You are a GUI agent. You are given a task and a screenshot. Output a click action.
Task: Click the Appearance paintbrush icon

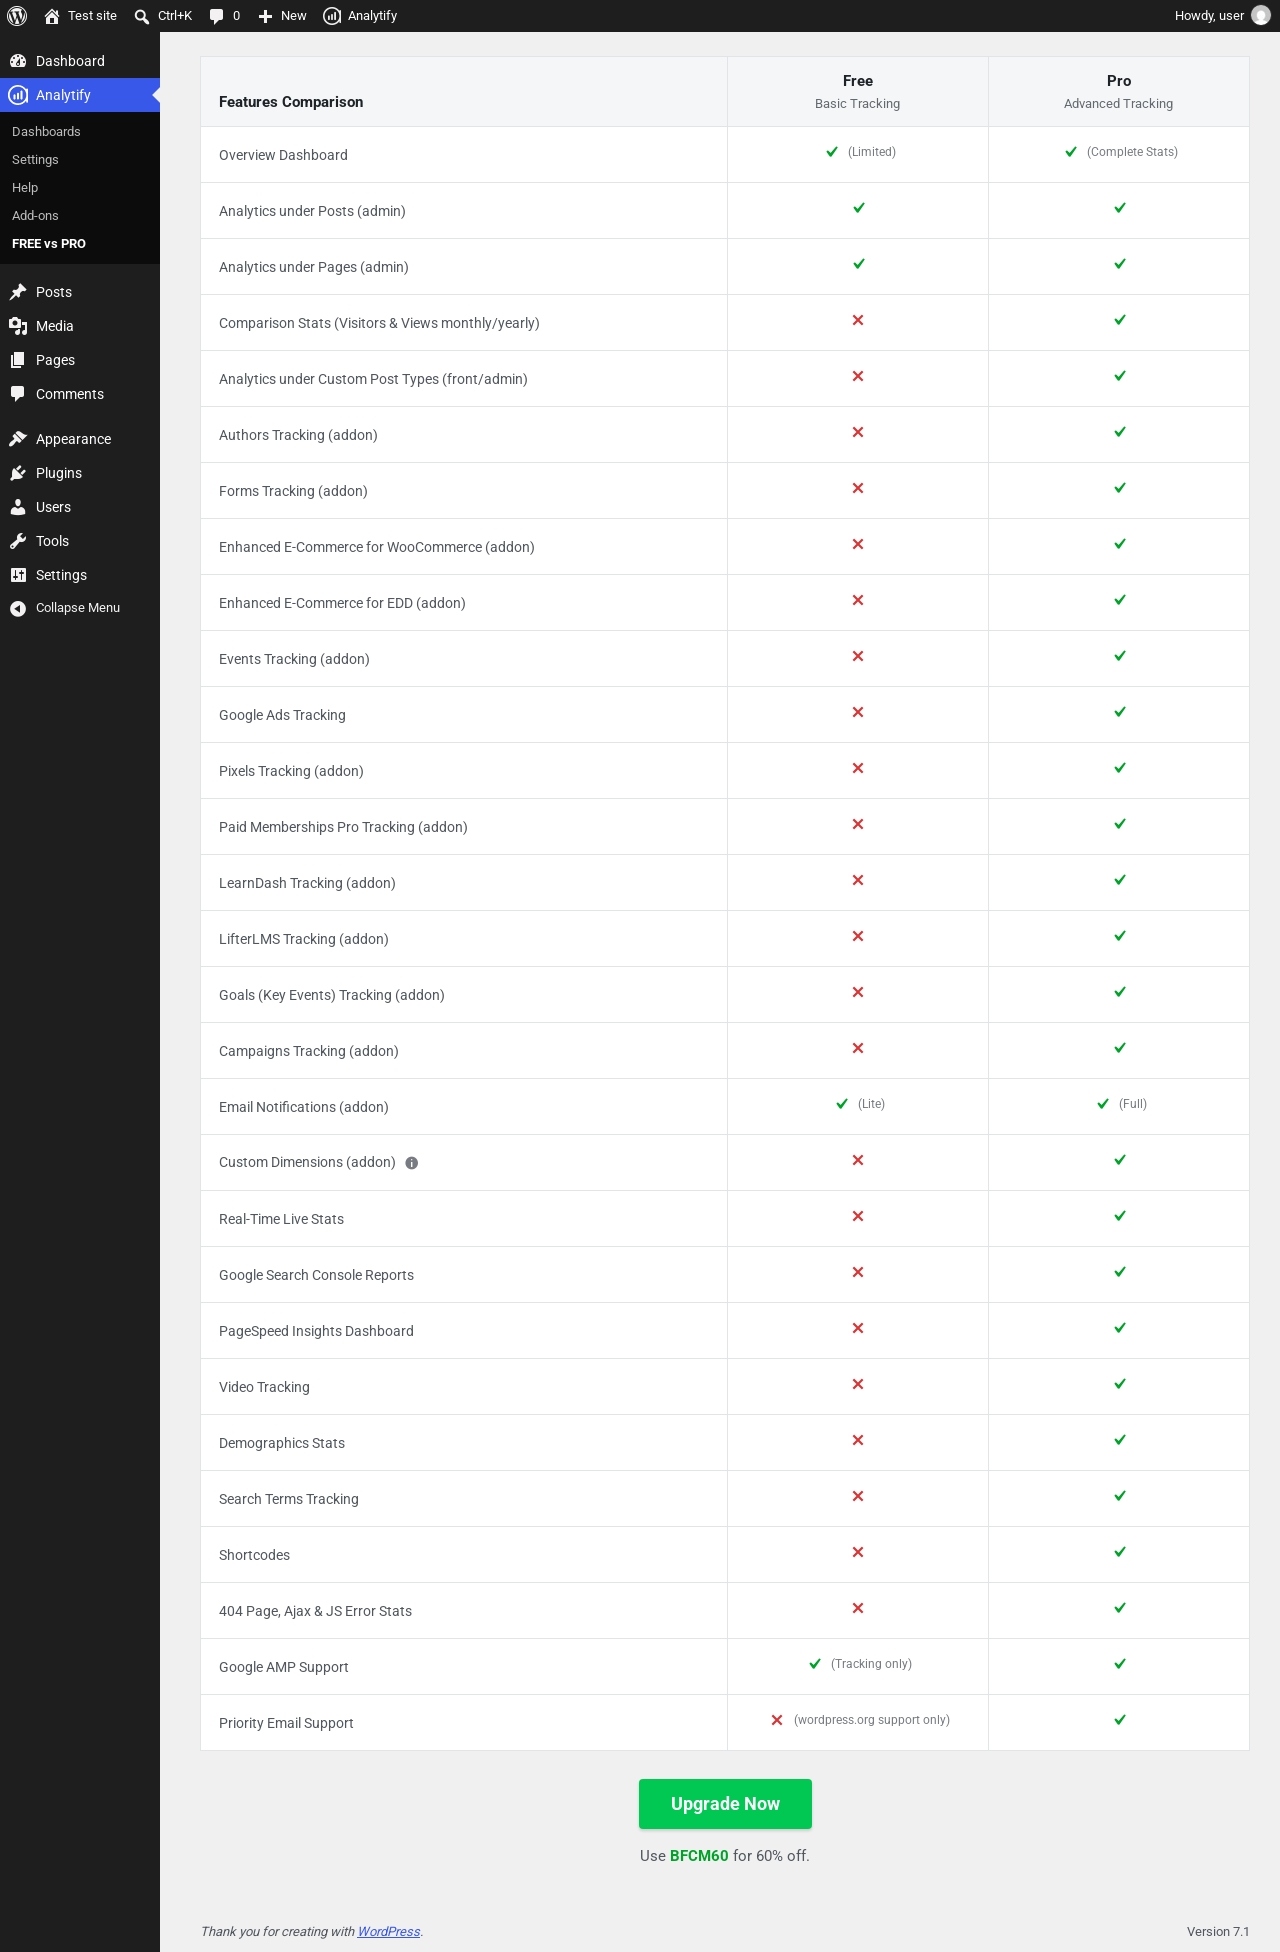tap(18, 439)
